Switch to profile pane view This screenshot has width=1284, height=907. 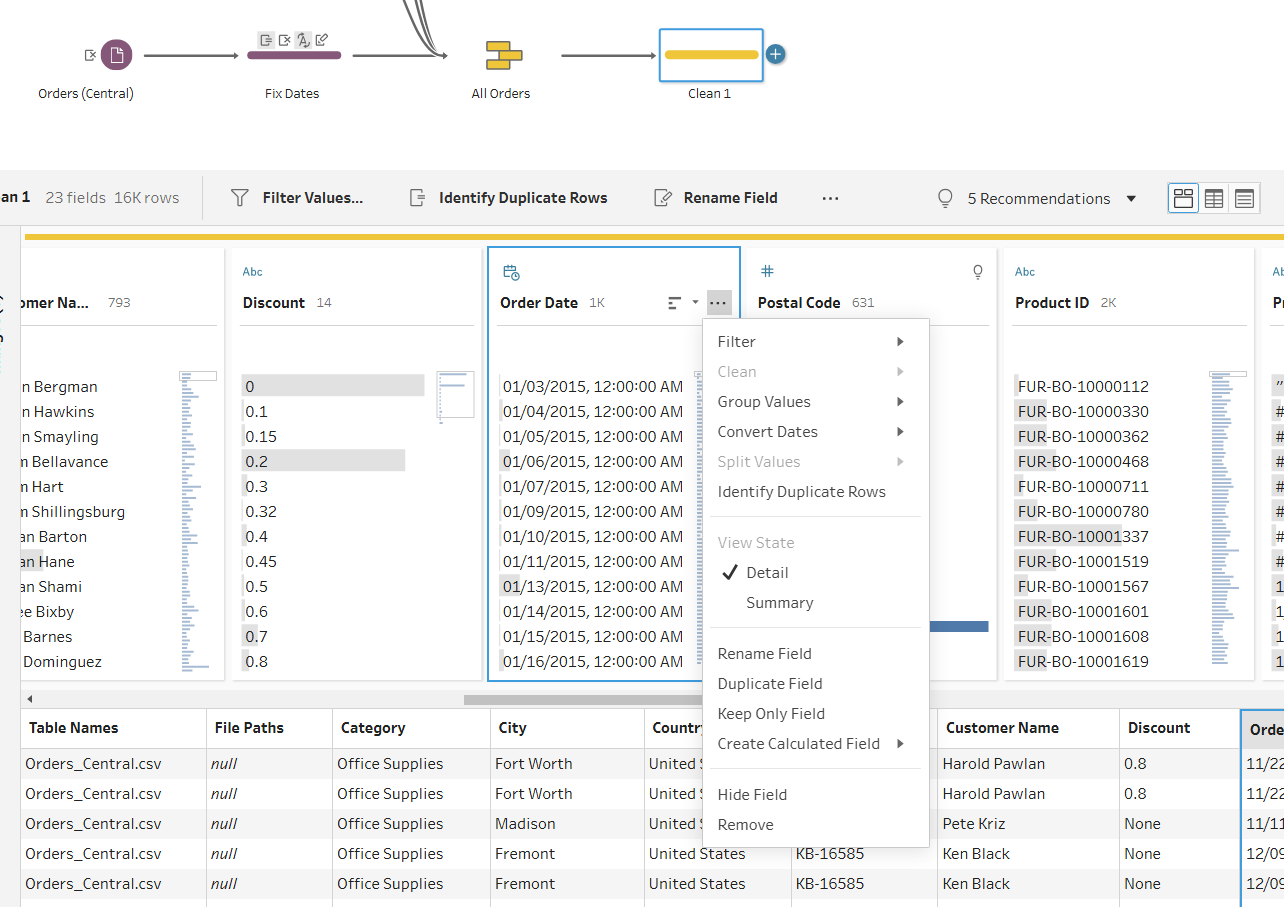coord(1183,198)
